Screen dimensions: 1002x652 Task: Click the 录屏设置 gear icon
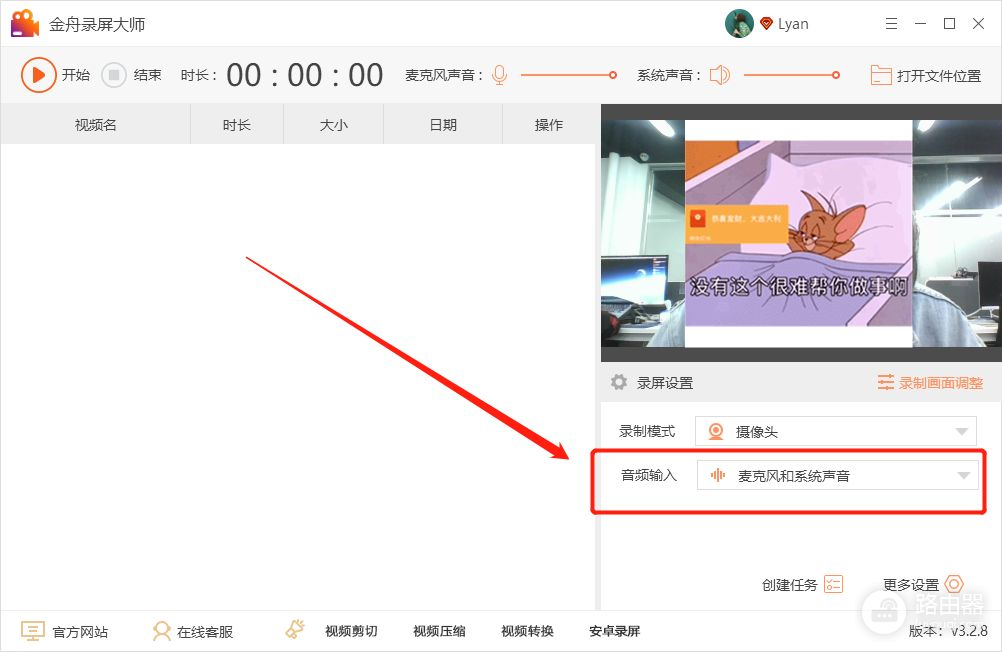click(x=619, y=383)
